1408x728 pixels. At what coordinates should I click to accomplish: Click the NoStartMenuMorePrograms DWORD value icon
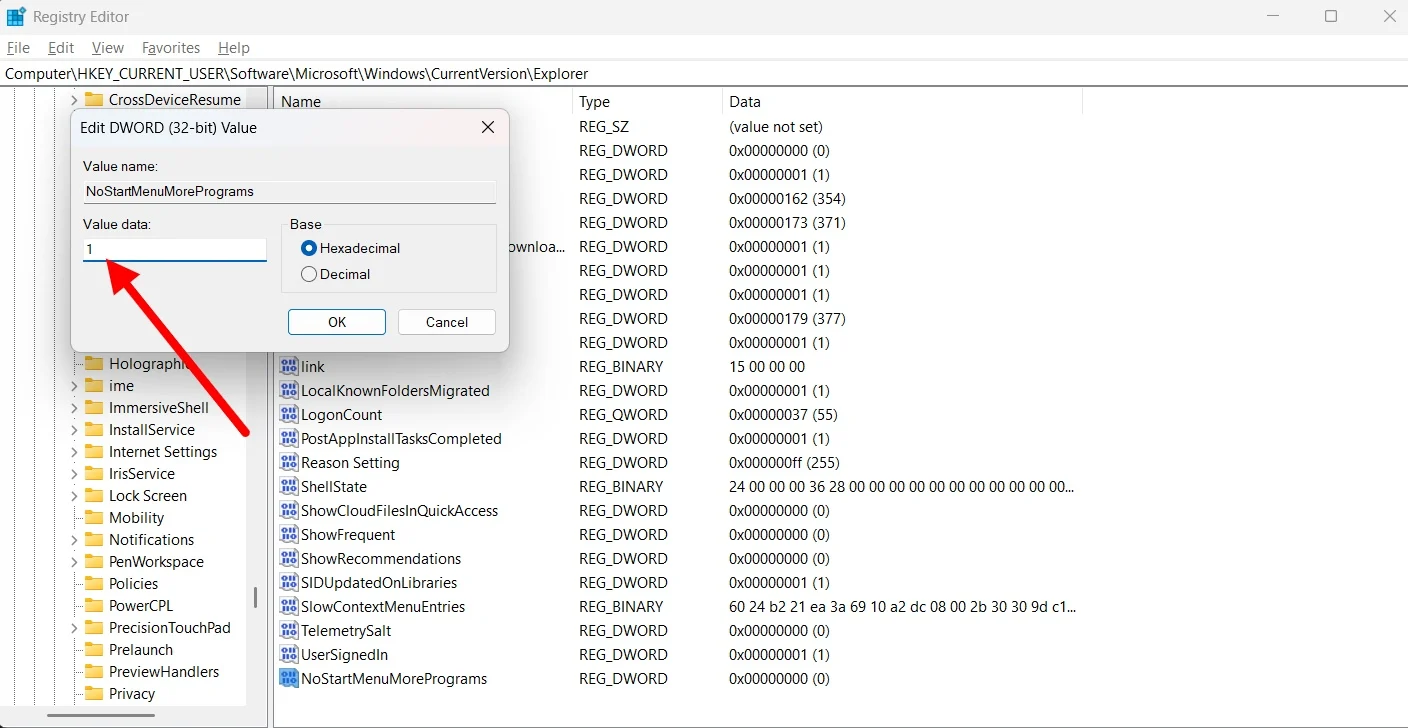289,679
